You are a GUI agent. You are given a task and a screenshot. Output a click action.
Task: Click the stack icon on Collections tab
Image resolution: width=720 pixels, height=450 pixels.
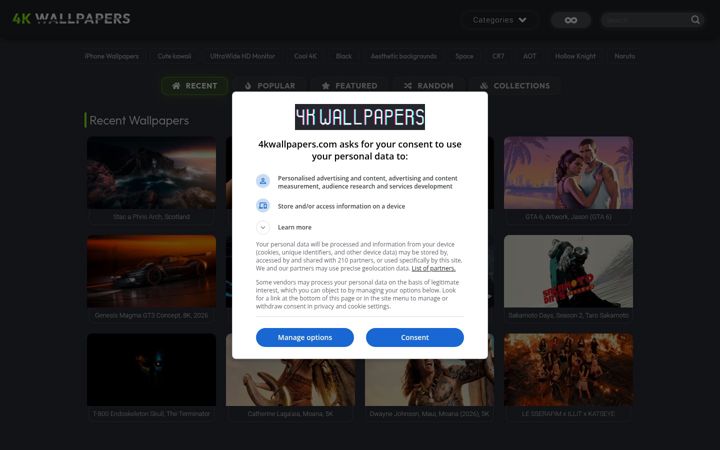pos(484,86)
